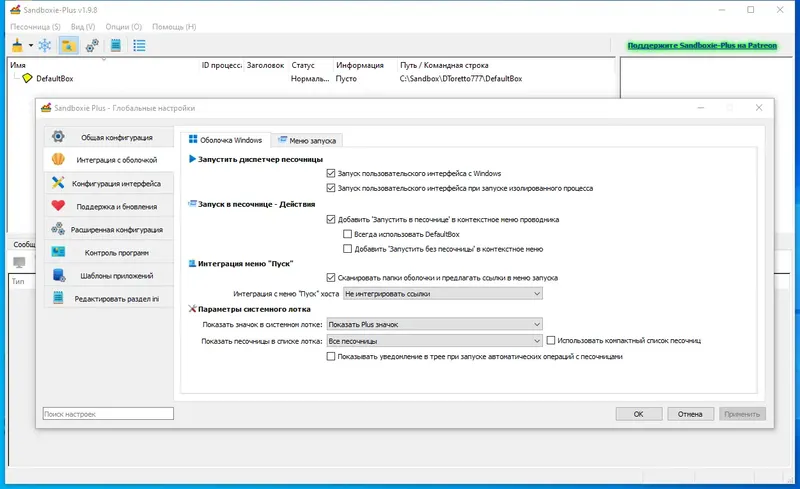Screen dimensions: 800x489
Task: Click the red heart support icon
Action: pyautogui.click(x=58, y=206)
